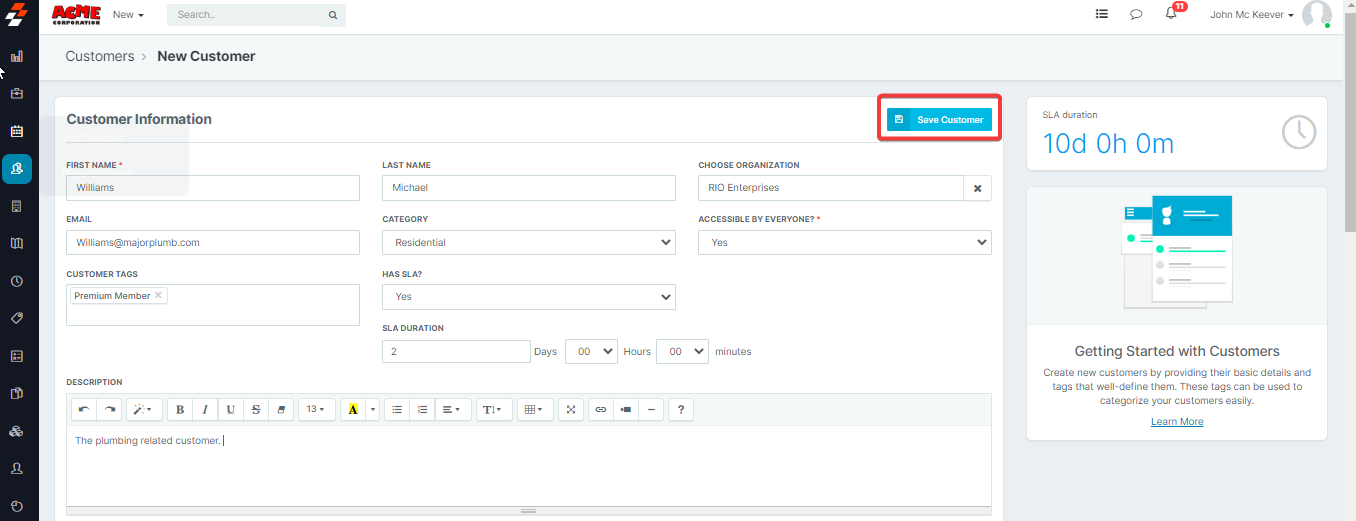Expand the Category dropdown

click(528, 243)
